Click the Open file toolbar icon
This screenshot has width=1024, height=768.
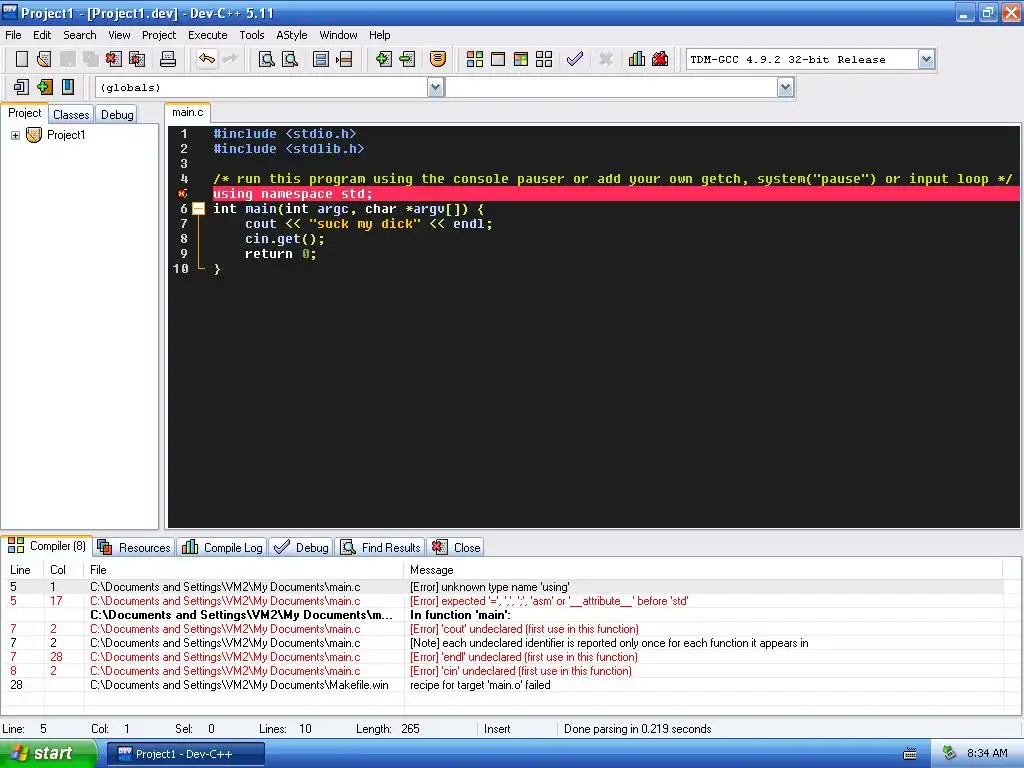(44, 59)
